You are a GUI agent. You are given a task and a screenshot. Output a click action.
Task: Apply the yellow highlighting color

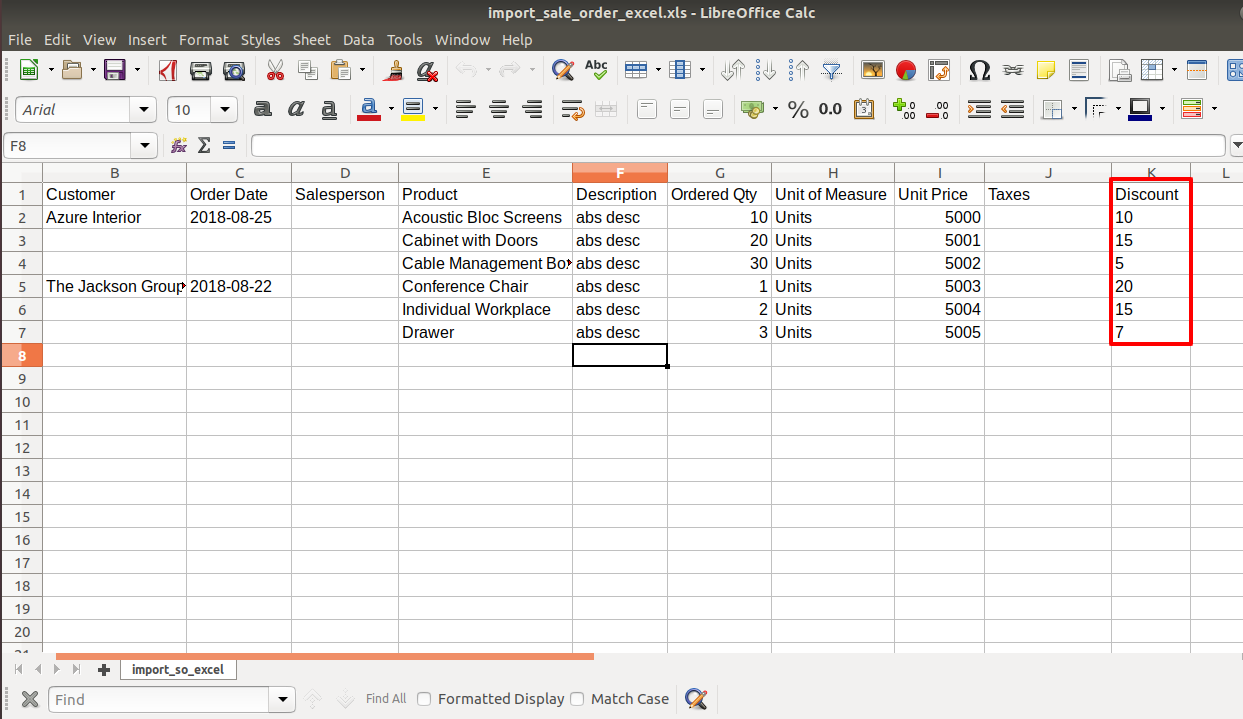point(413,109)
